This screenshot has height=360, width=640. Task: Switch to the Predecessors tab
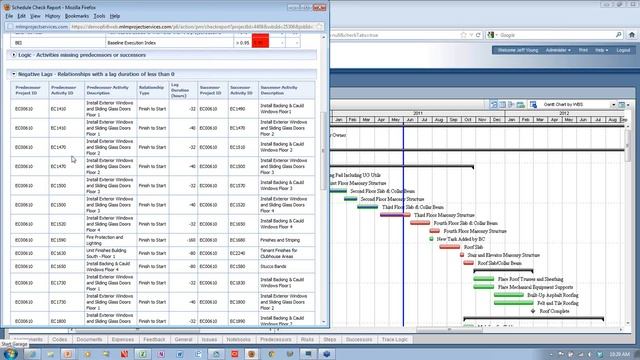tap(276, 339)
